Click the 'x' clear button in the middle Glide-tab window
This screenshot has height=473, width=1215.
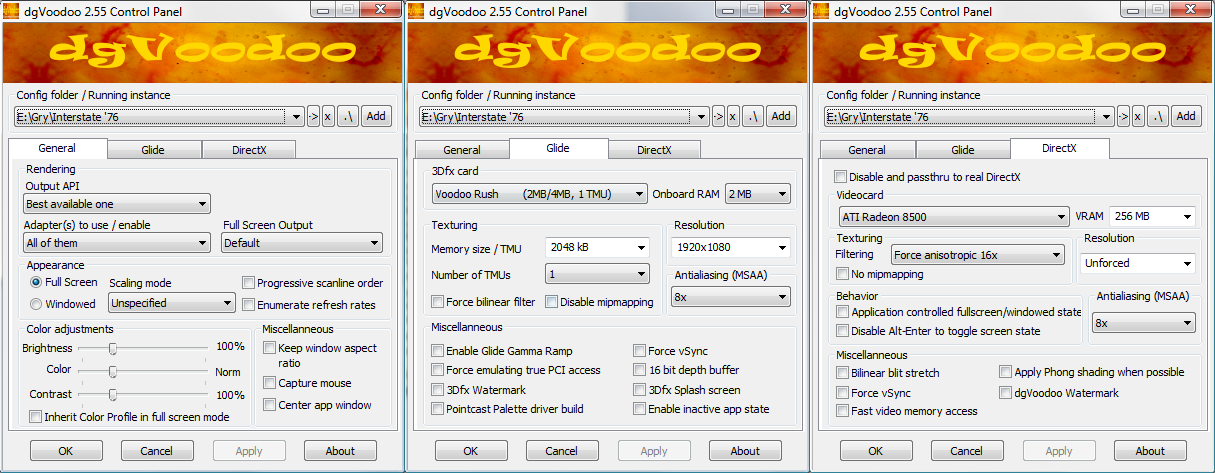tap(733, 116)
